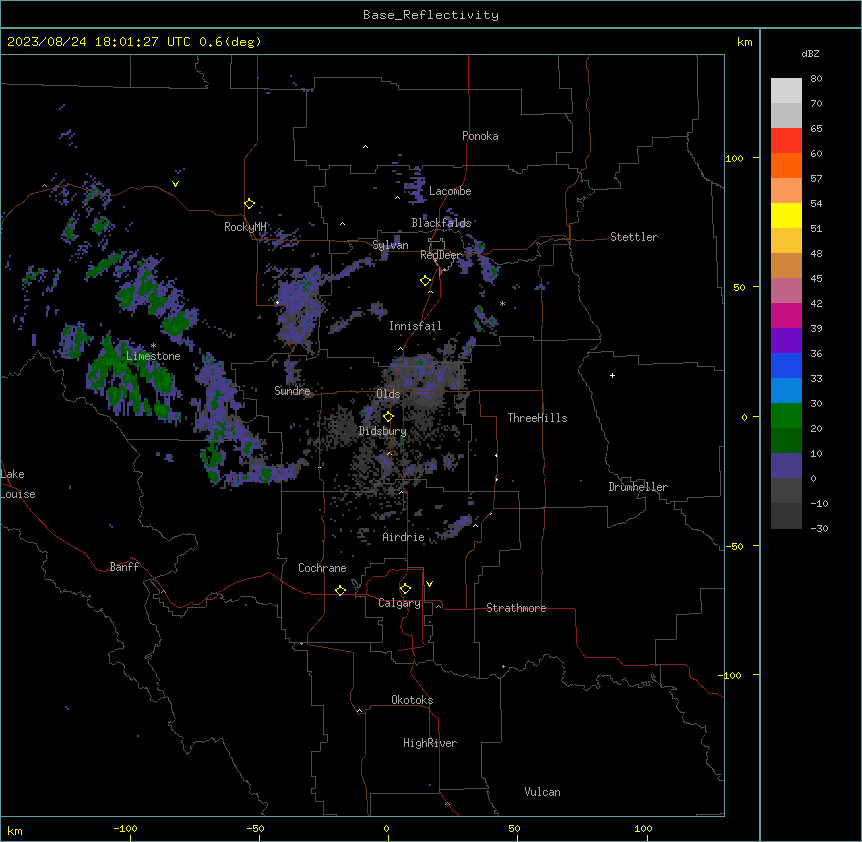This screenshot has width=862, height=842.
Task: Click the purple 10 dBZ legend swatch
Action: 786,466
